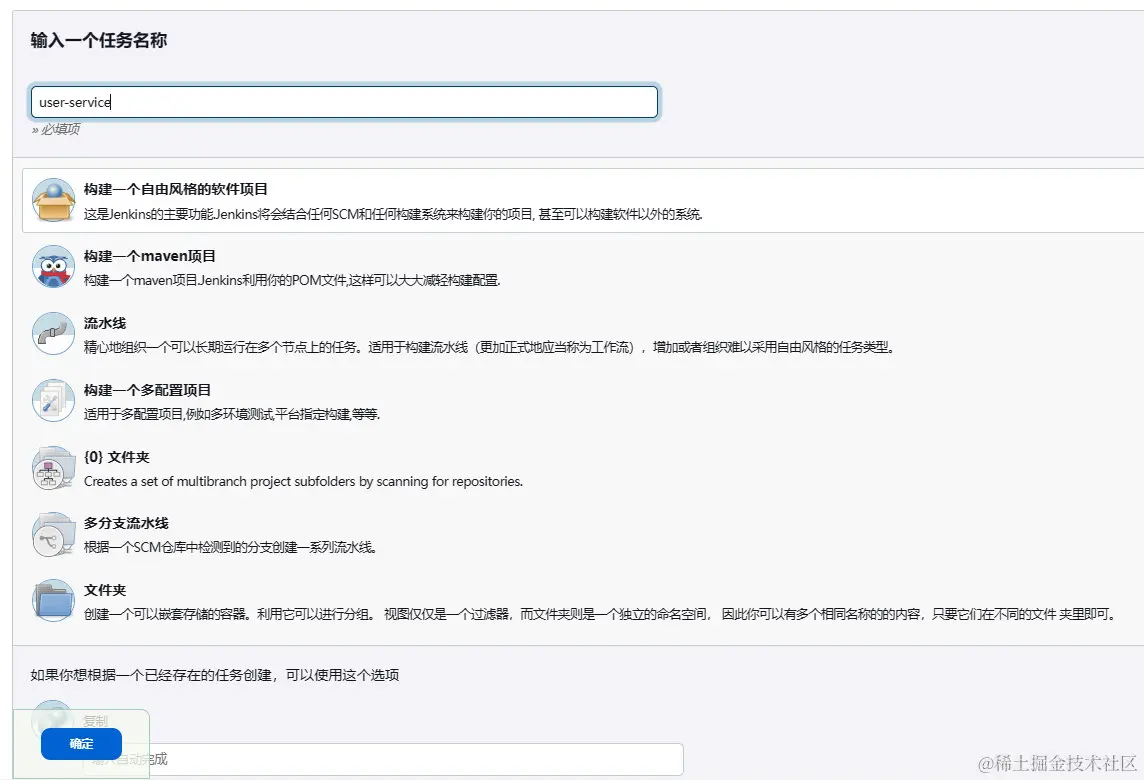Click the heading 输入一个任务名称
Viewport: 1144px width, 780px height.
coord(98,40)
